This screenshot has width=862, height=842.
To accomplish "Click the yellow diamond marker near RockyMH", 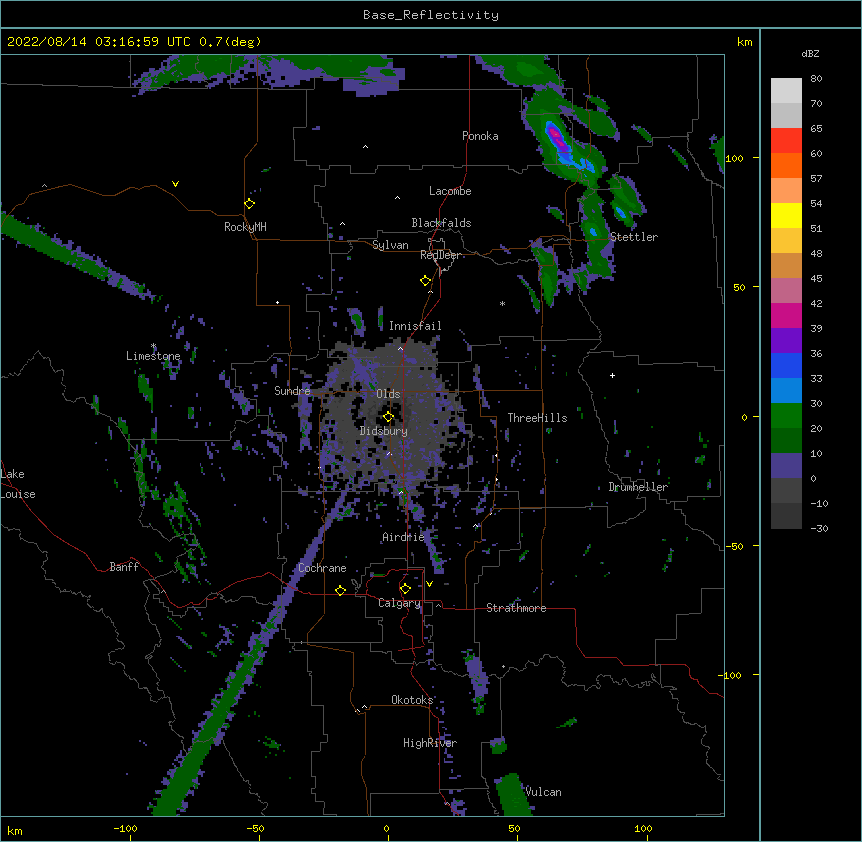I will pyautogui.click(x=249, y=204).
